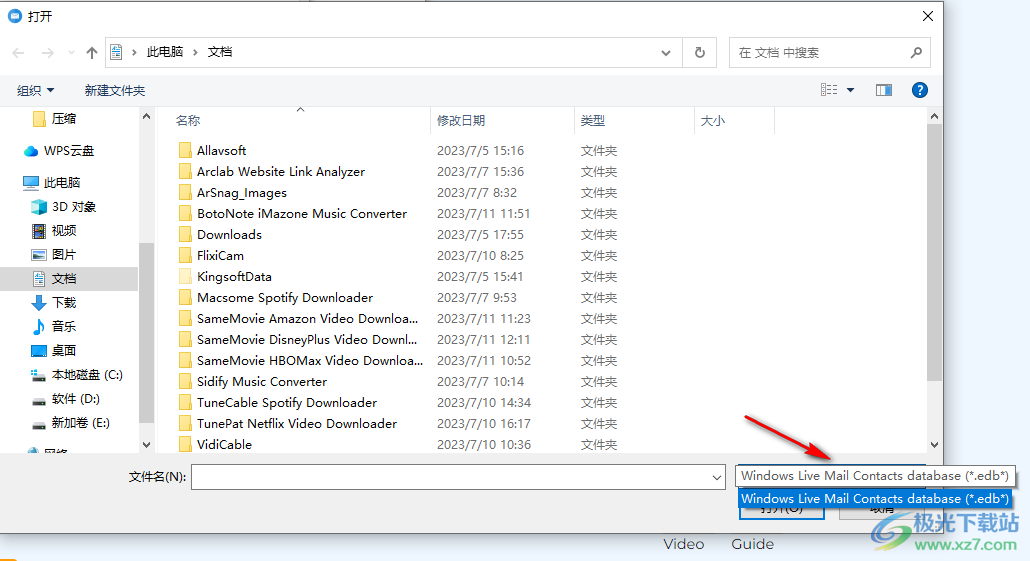1030x561 pixels.
Task: Change view layout icon
Action: tap(829, 90)
